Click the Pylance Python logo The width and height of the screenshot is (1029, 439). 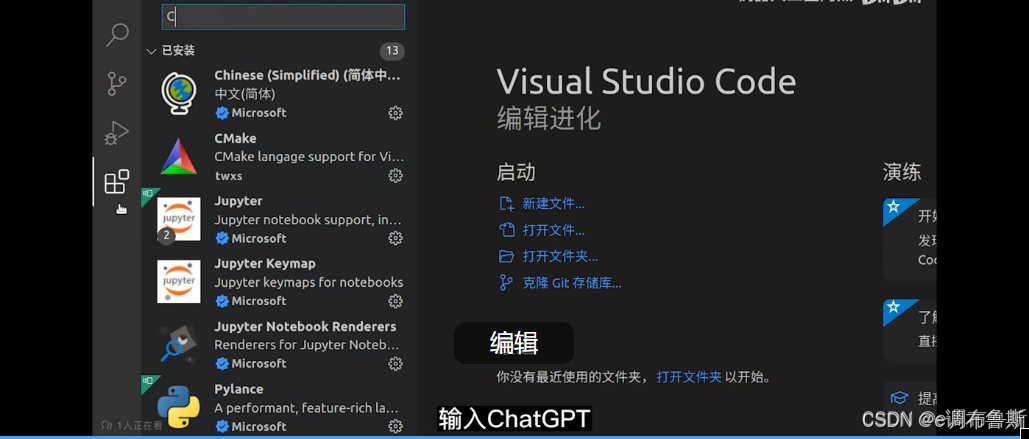[178, 407]
